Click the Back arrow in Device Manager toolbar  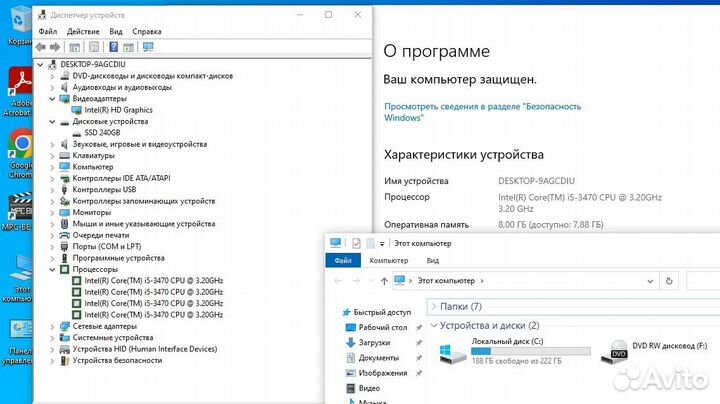coord(40,47)
